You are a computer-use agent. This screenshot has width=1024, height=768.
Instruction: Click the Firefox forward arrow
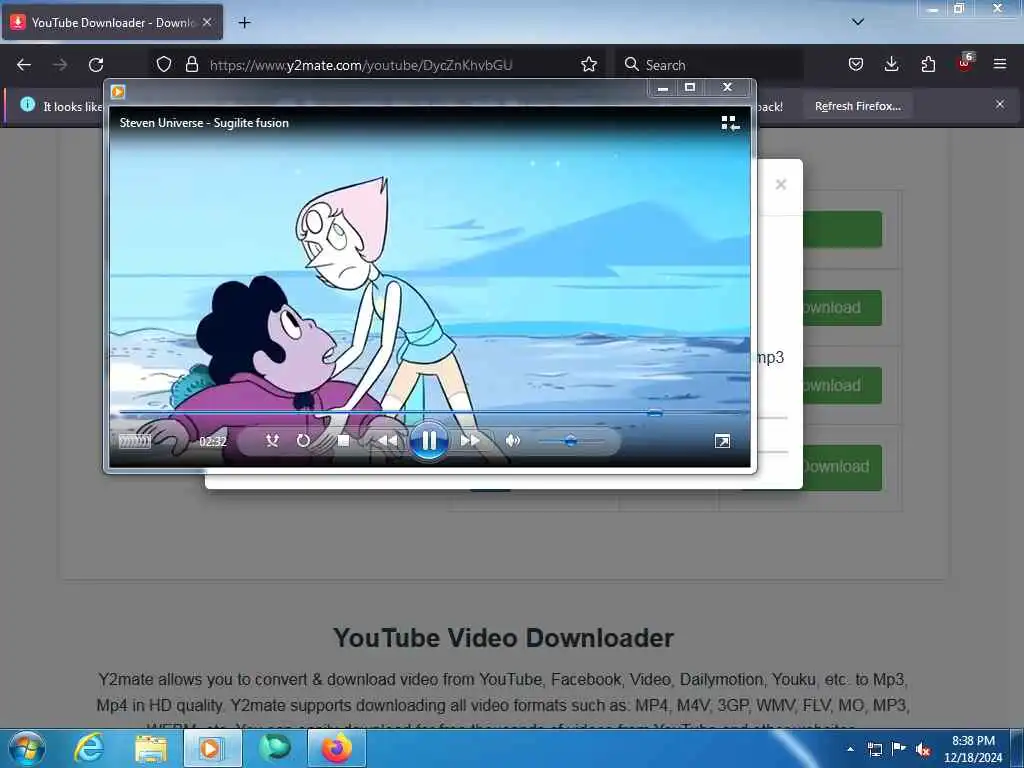click(60, 65)
